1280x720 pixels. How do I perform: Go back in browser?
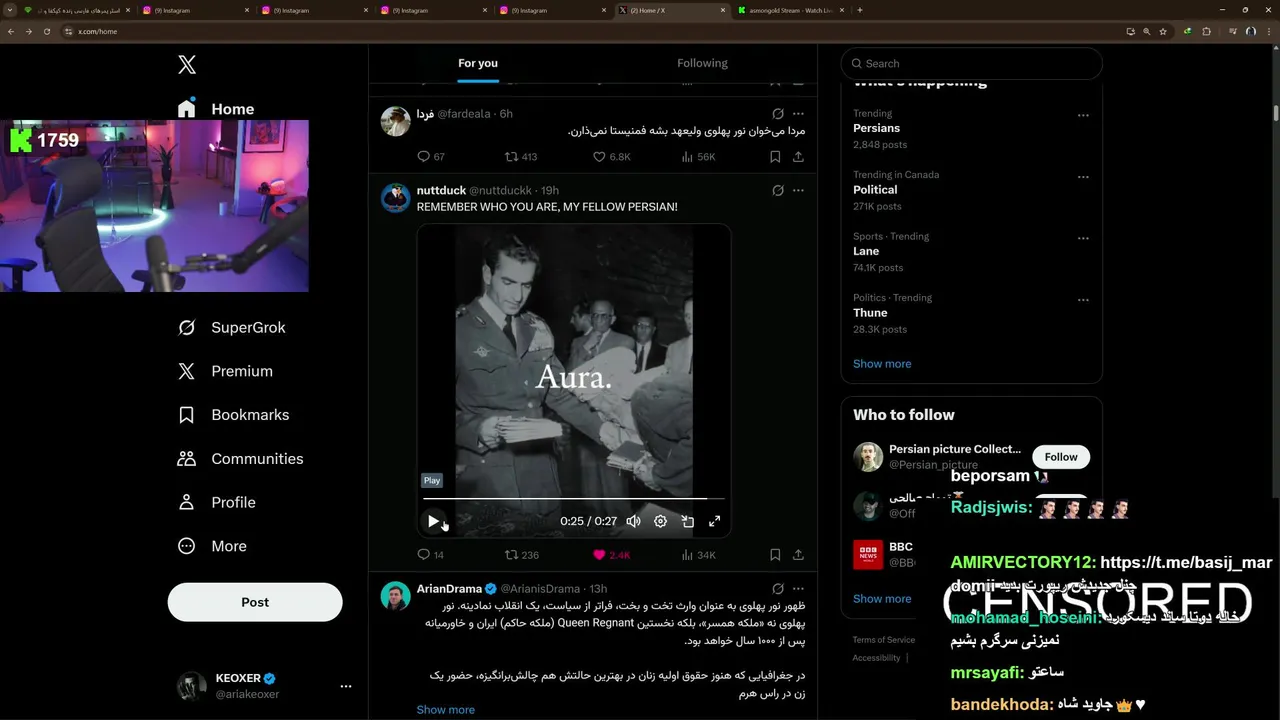pos(11,31)
